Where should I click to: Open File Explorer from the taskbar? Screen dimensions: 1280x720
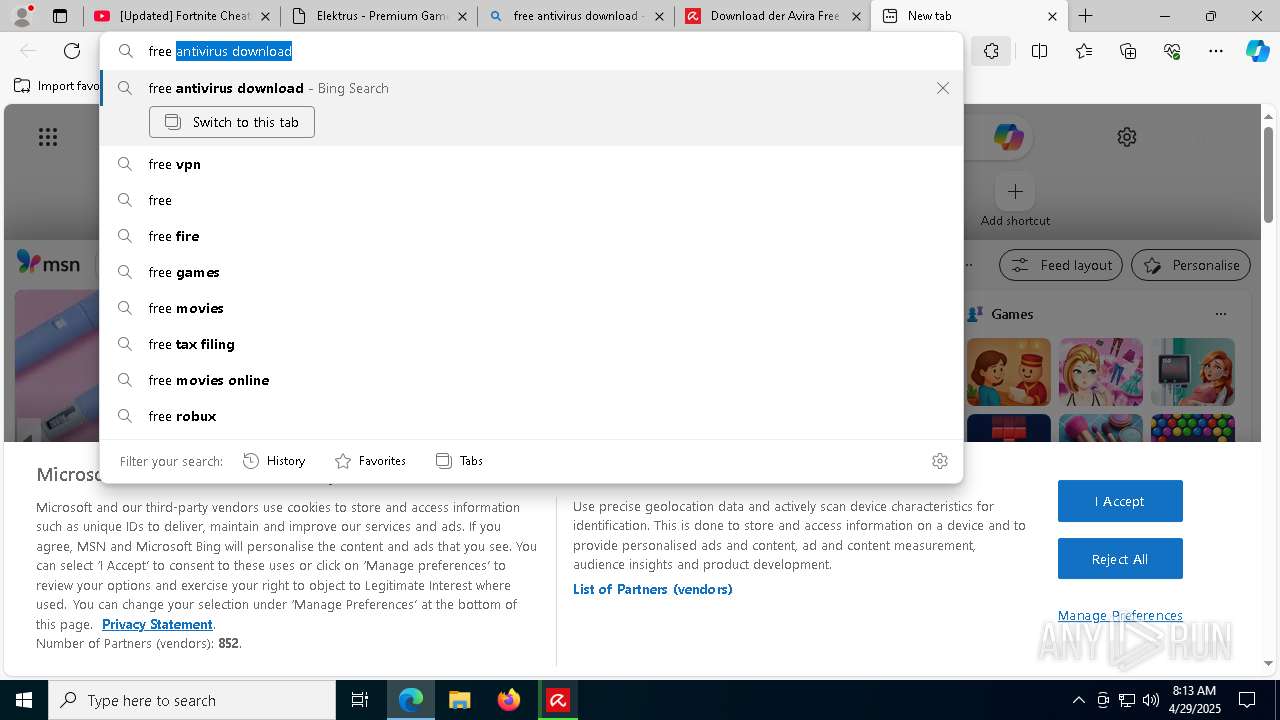[x=459, y=700]
